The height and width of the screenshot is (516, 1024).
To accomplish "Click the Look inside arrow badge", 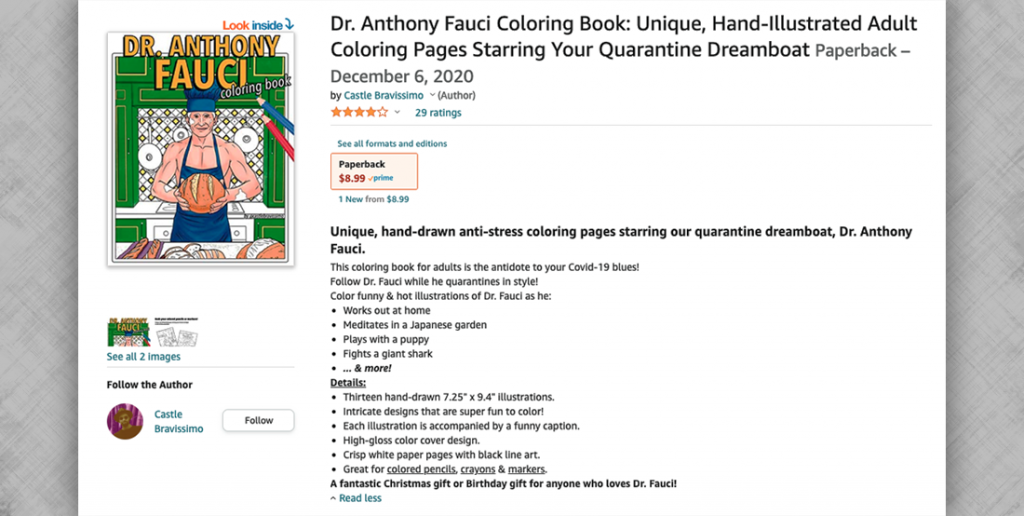I will [x=258, y=23].
